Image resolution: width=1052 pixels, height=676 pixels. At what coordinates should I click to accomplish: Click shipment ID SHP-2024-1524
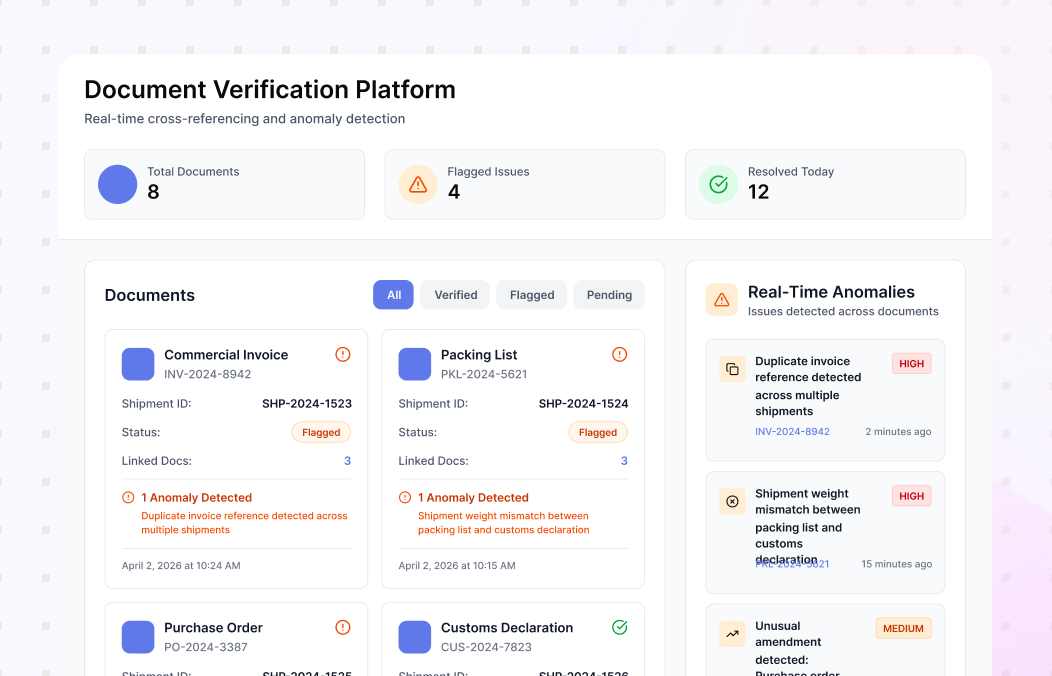pos(584,404)
